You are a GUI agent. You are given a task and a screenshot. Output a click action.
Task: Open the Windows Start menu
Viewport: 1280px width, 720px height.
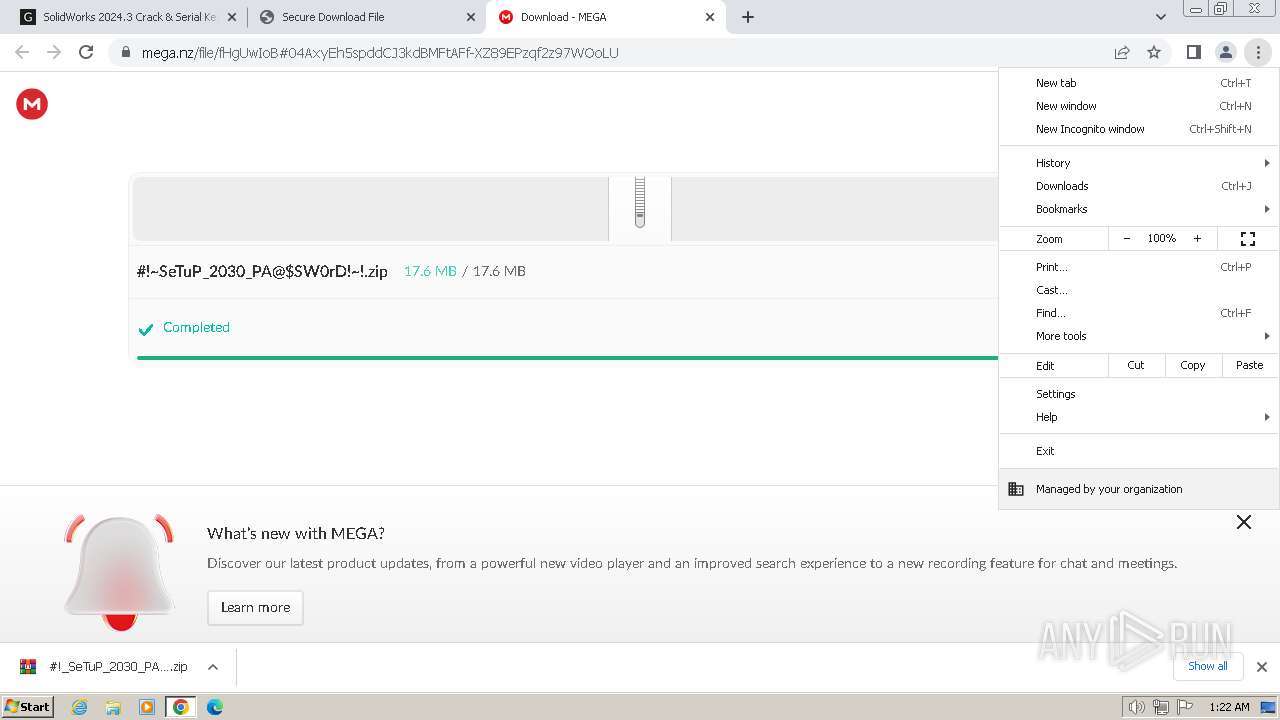27,707
